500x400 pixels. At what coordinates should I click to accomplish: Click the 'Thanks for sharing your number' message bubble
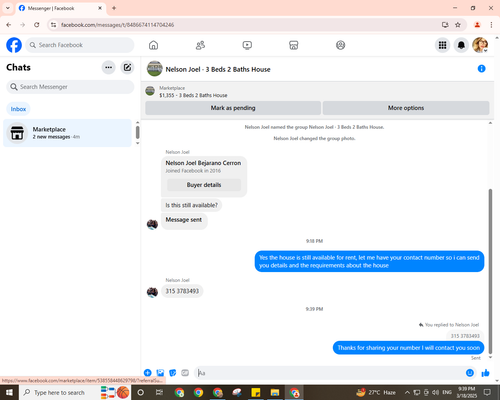(409, 348)
